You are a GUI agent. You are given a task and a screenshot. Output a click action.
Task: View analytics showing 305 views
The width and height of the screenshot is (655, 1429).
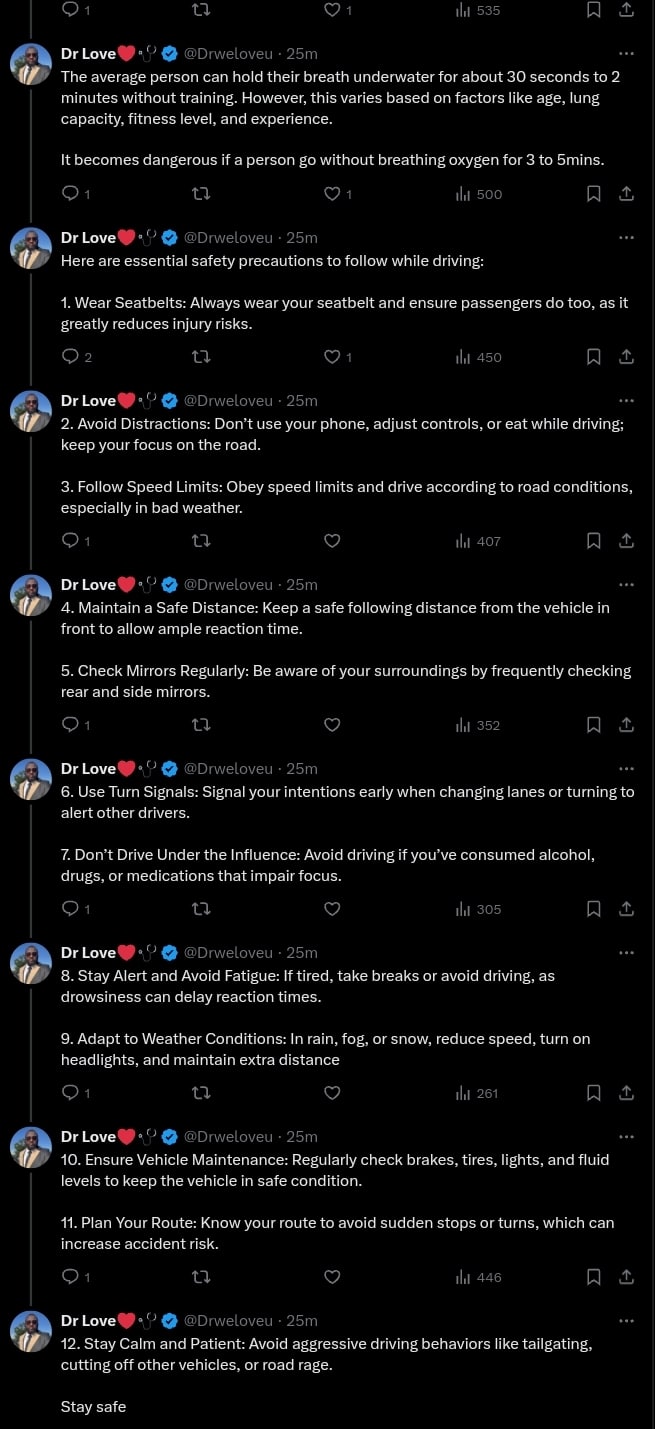click(478, 909)
